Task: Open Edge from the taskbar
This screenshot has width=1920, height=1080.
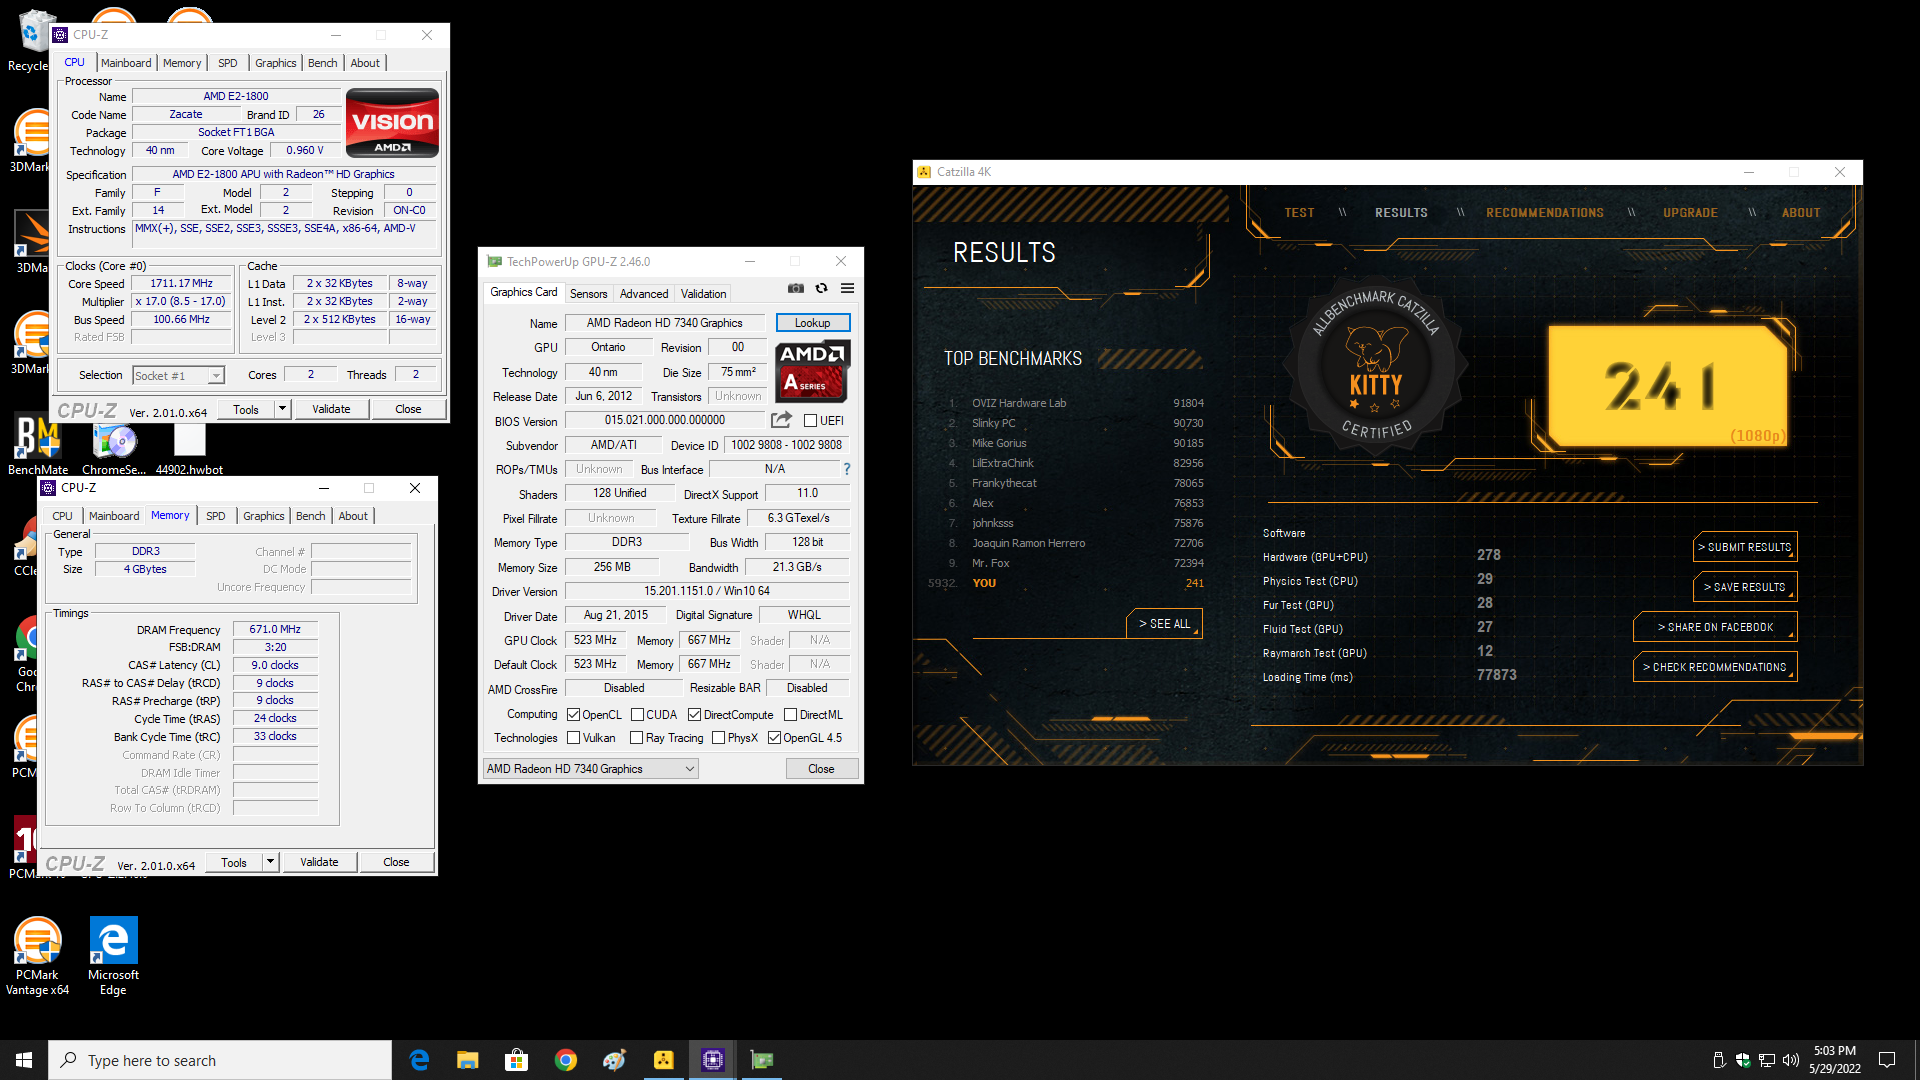Action: pos(419,1060)
